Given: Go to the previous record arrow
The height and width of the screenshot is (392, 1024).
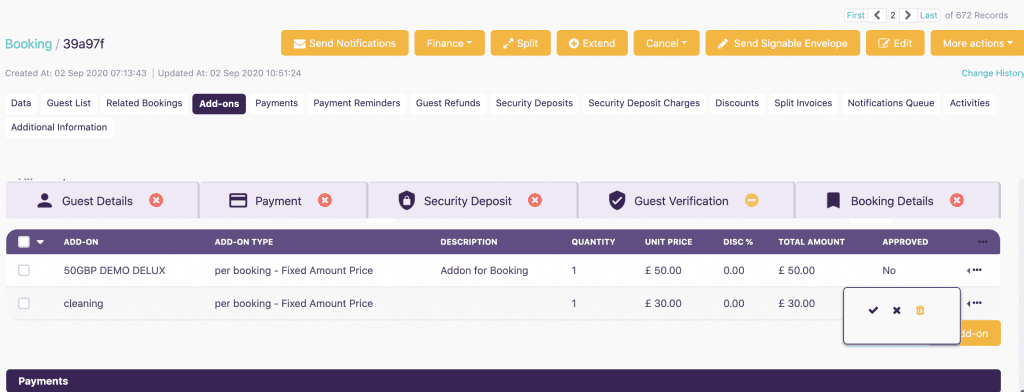Looking at the screenshot, I should pos(878,15).
